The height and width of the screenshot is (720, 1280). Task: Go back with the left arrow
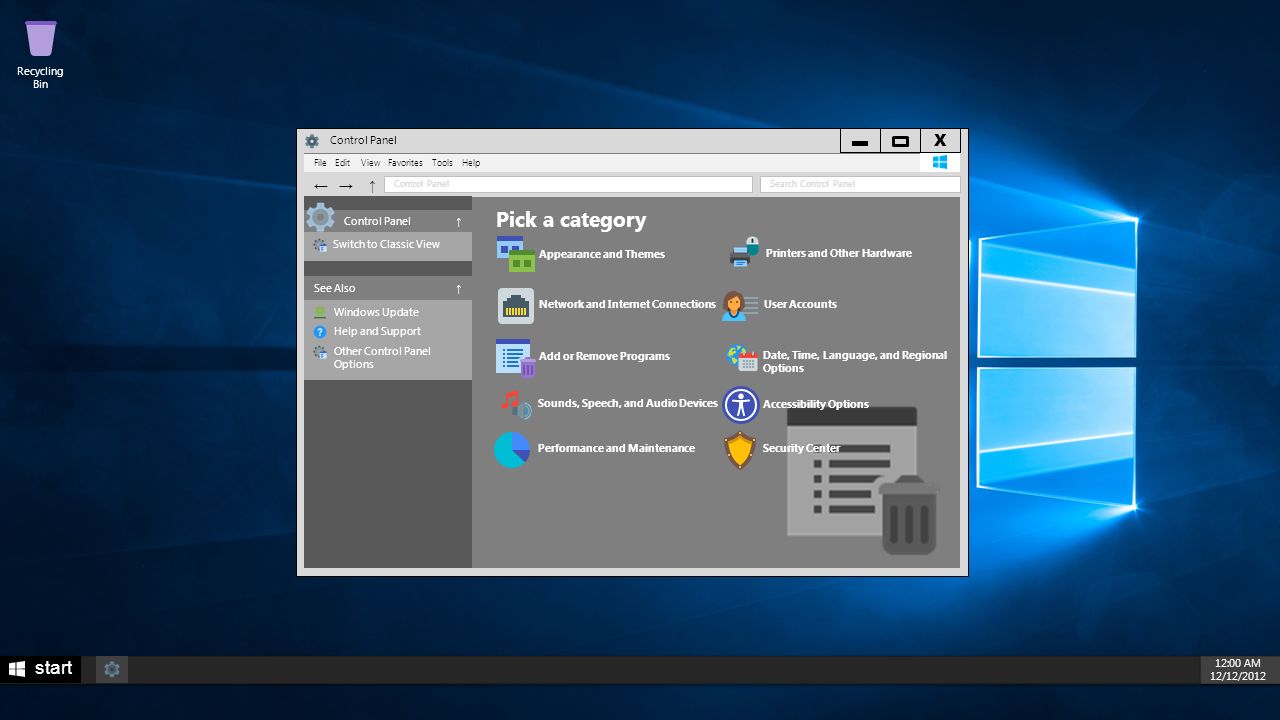coord(321,185)
